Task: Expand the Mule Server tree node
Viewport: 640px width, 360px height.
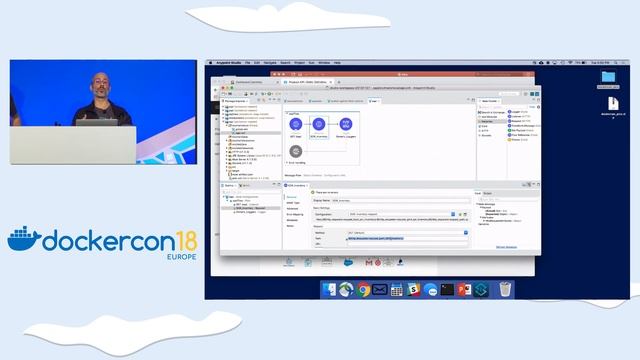Action: tap(227, 159)
